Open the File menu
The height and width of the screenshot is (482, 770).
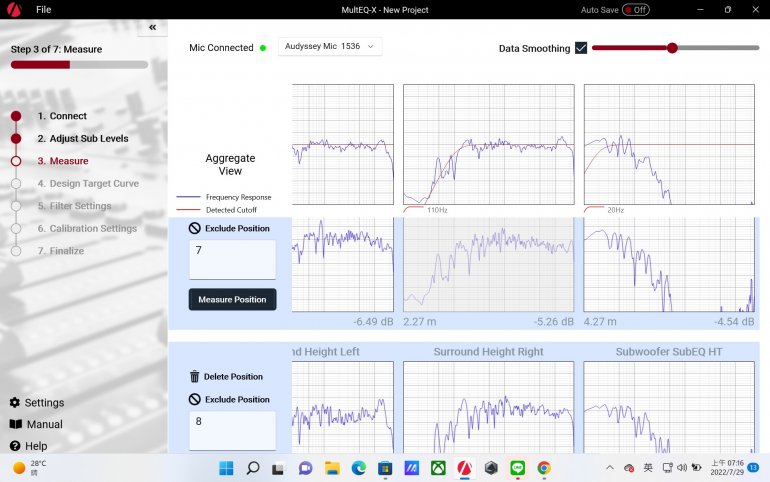coord(43,10)
